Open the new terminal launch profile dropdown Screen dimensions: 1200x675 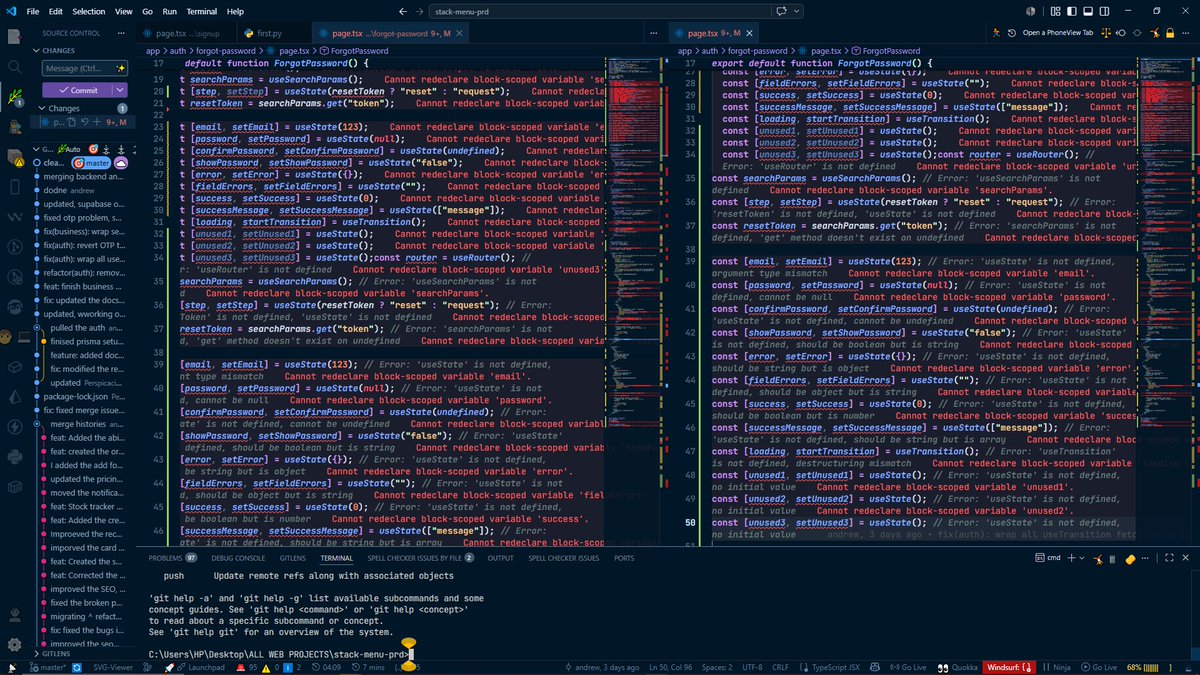tap(1082, 558)
